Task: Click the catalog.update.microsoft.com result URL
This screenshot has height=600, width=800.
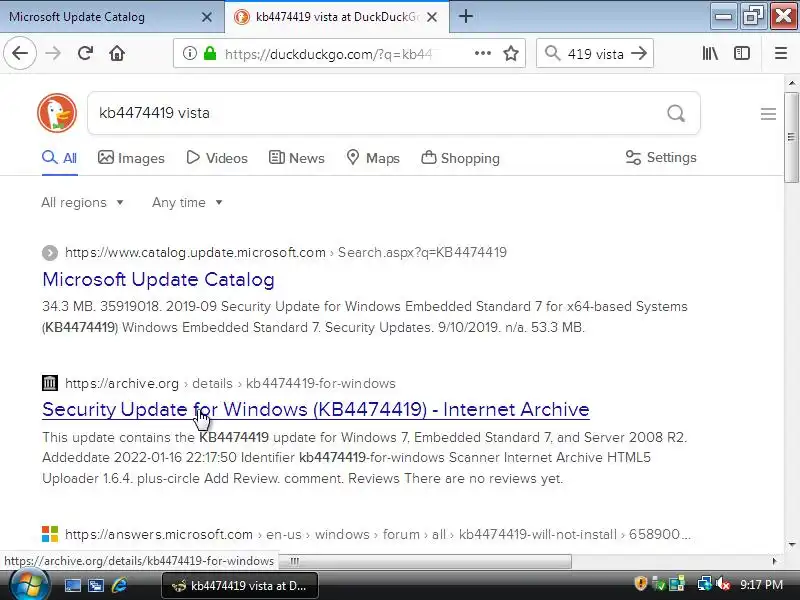Action: 286,253
